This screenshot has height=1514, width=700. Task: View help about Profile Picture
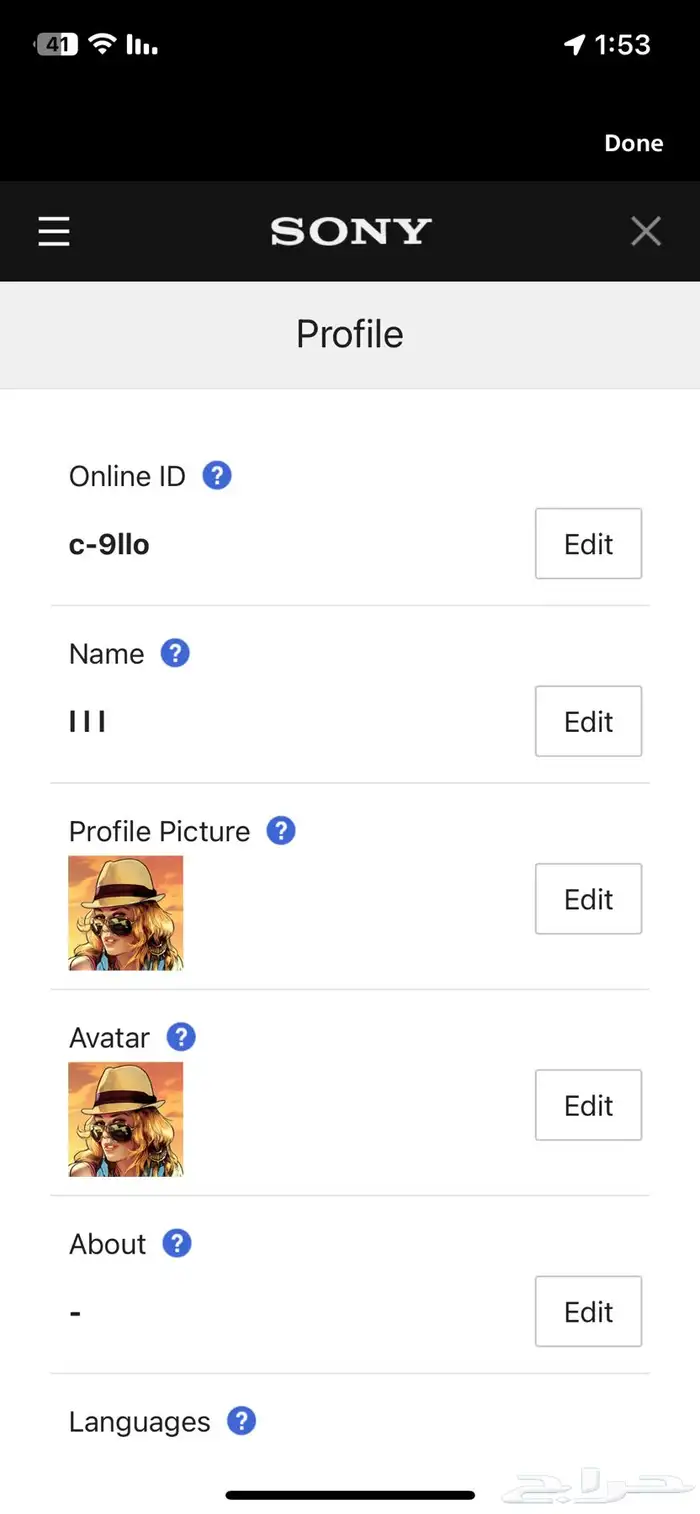tap(281, 830)
